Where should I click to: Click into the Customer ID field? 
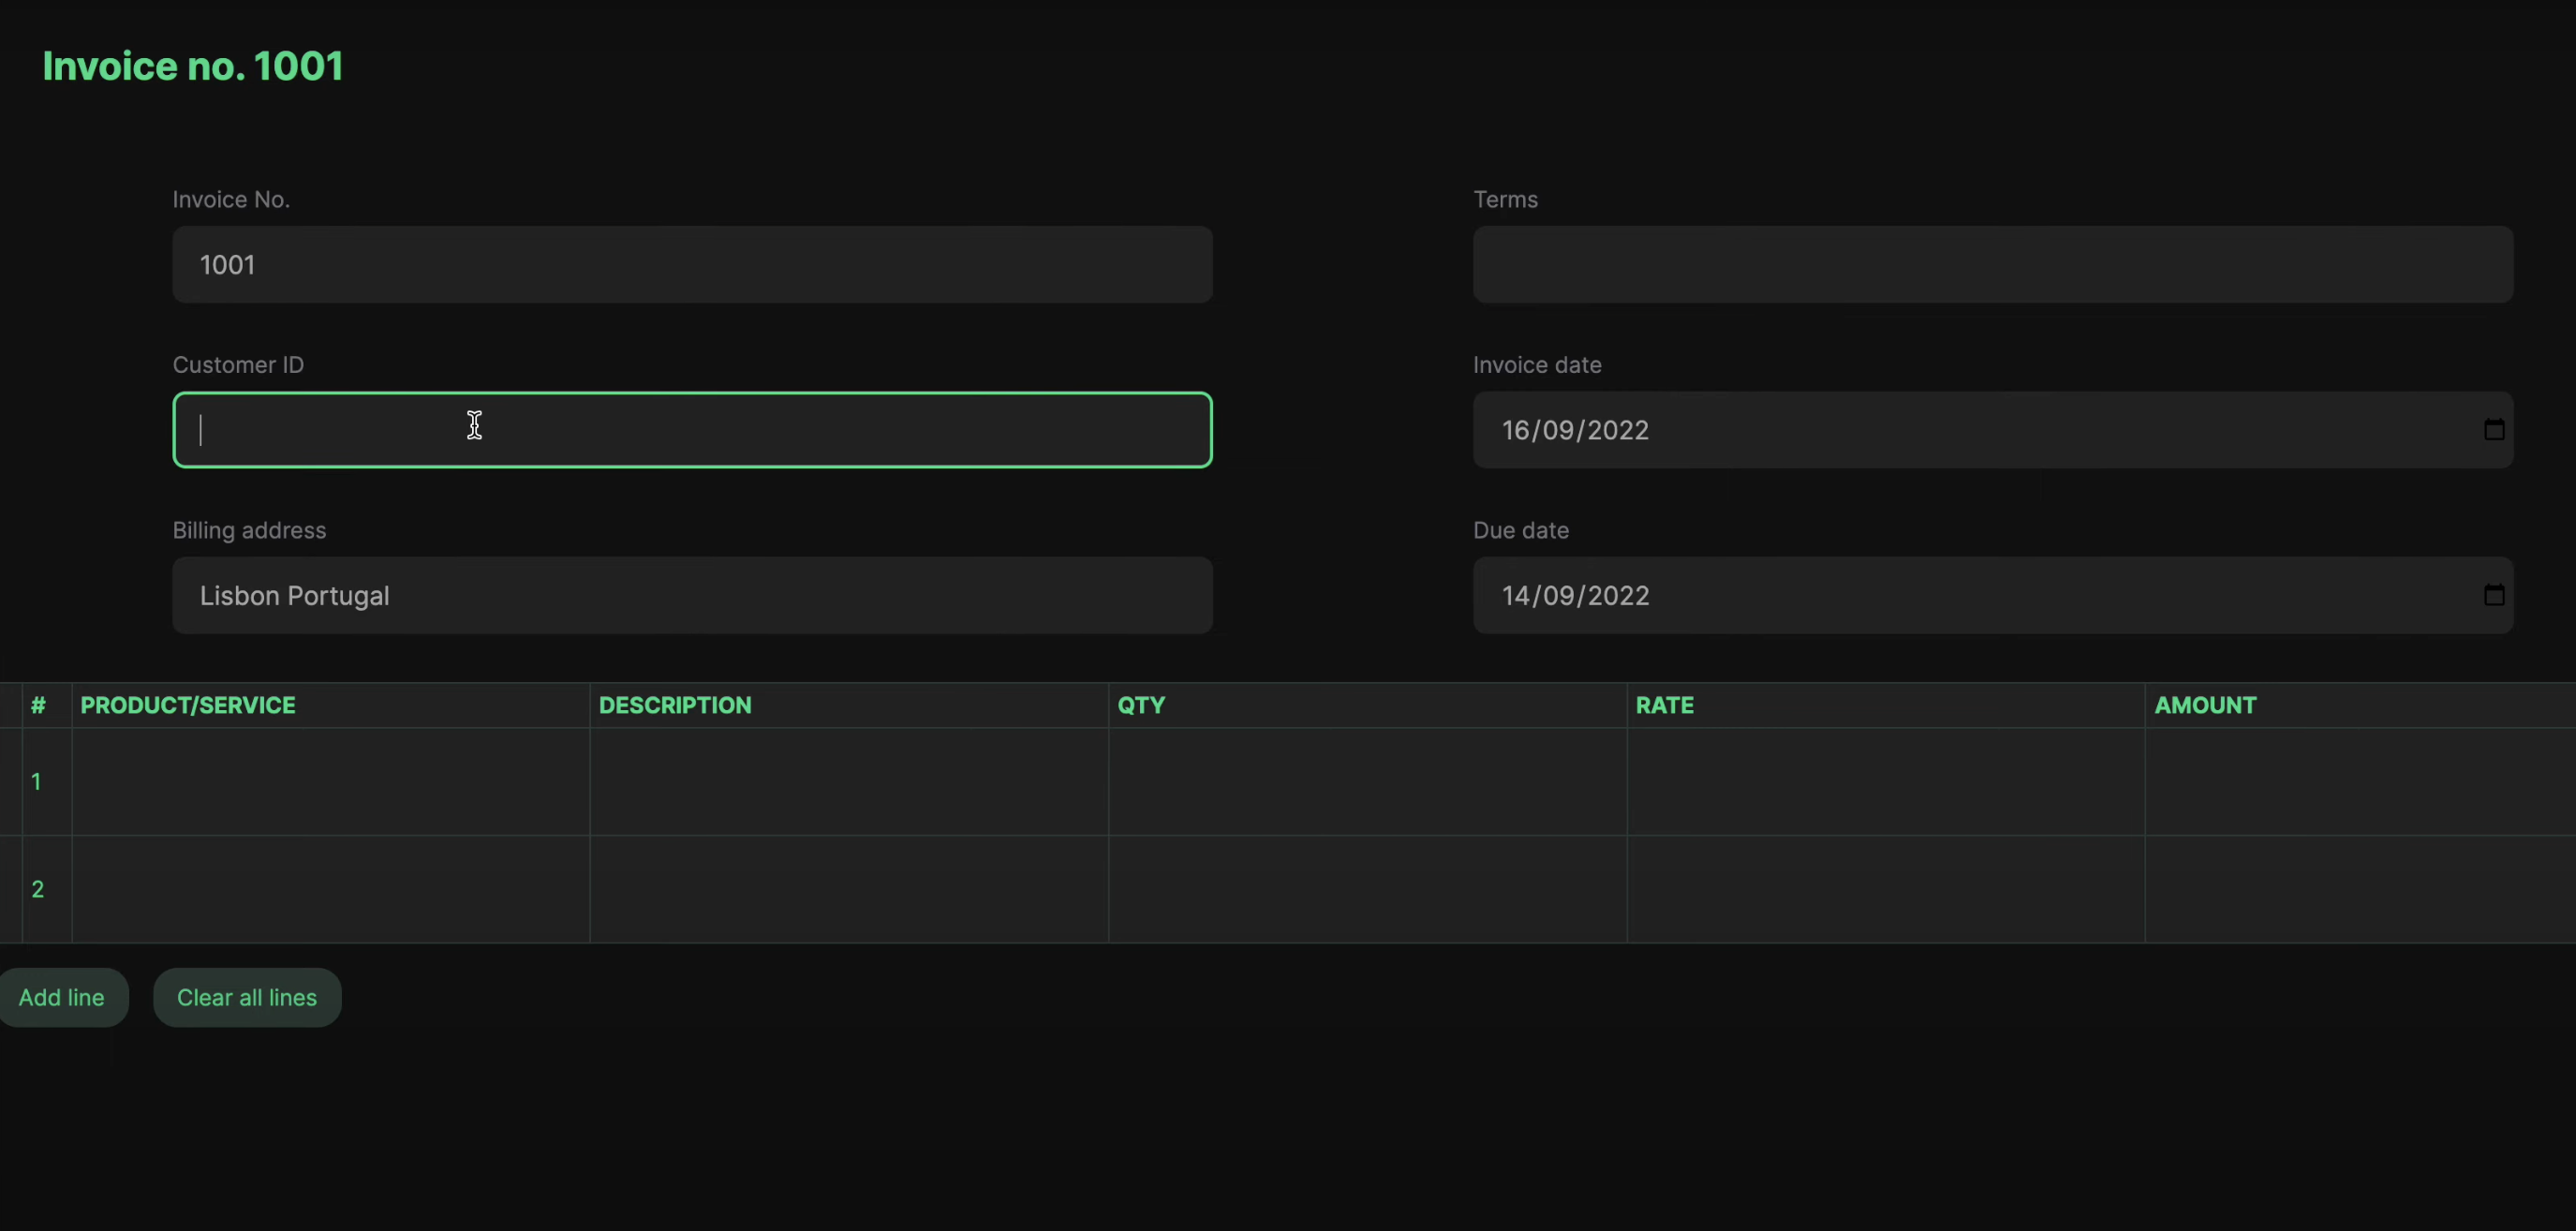click(x=692, y=430)
